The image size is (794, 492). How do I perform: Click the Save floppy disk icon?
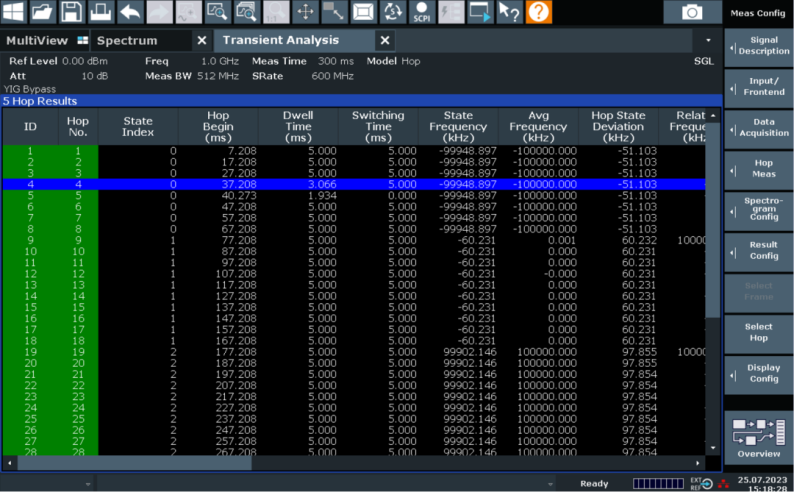click(71, 12)
